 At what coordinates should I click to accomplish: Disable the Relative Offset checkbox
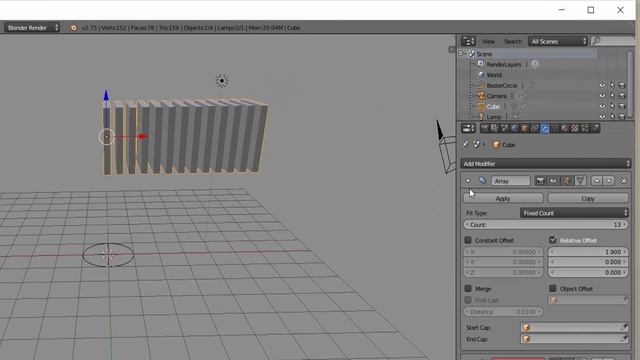pos(553,240)
